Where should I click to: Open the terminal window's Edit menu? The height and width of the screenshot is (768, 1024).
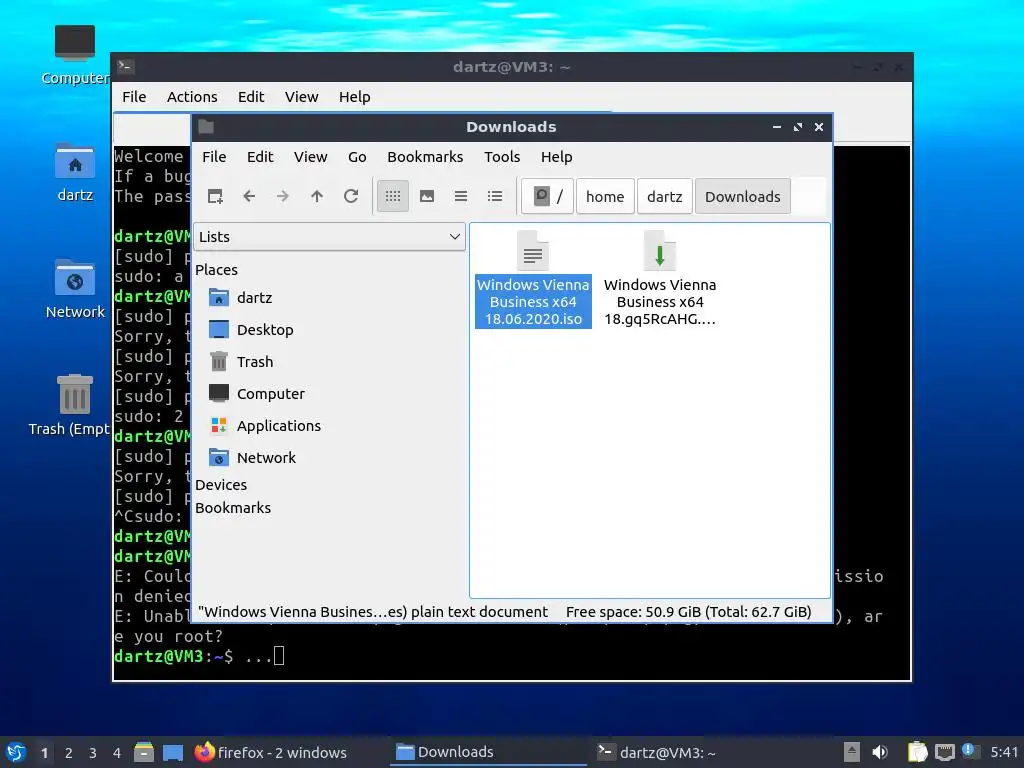251,97
